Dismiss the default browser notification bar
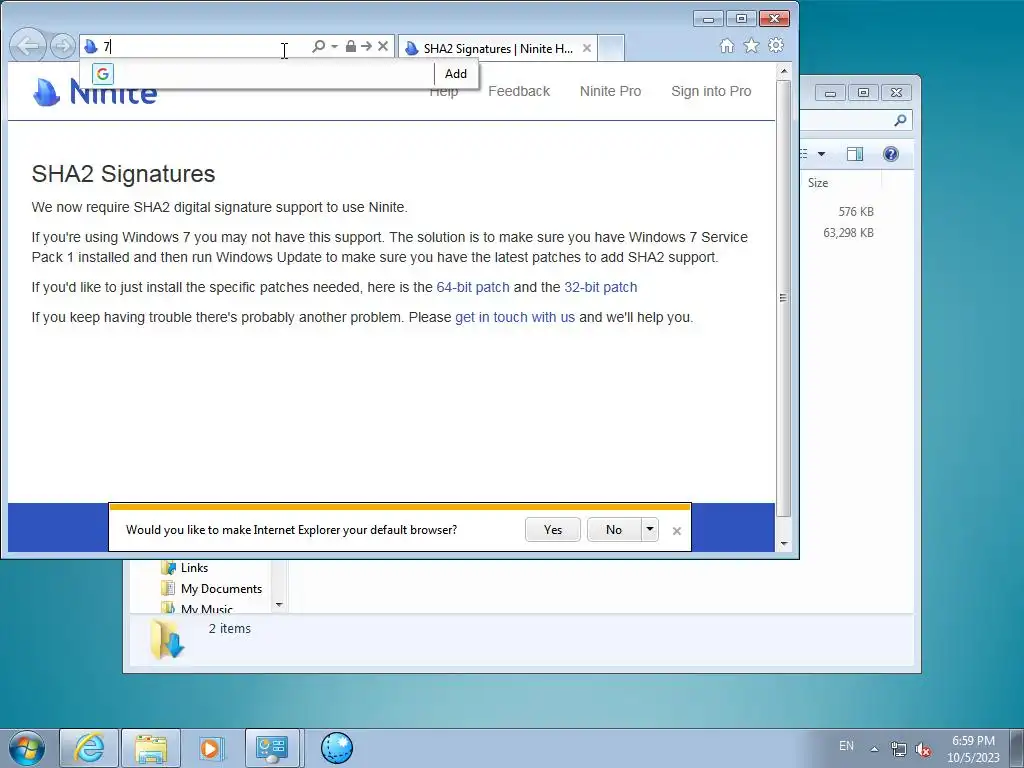 pos(677,531)
